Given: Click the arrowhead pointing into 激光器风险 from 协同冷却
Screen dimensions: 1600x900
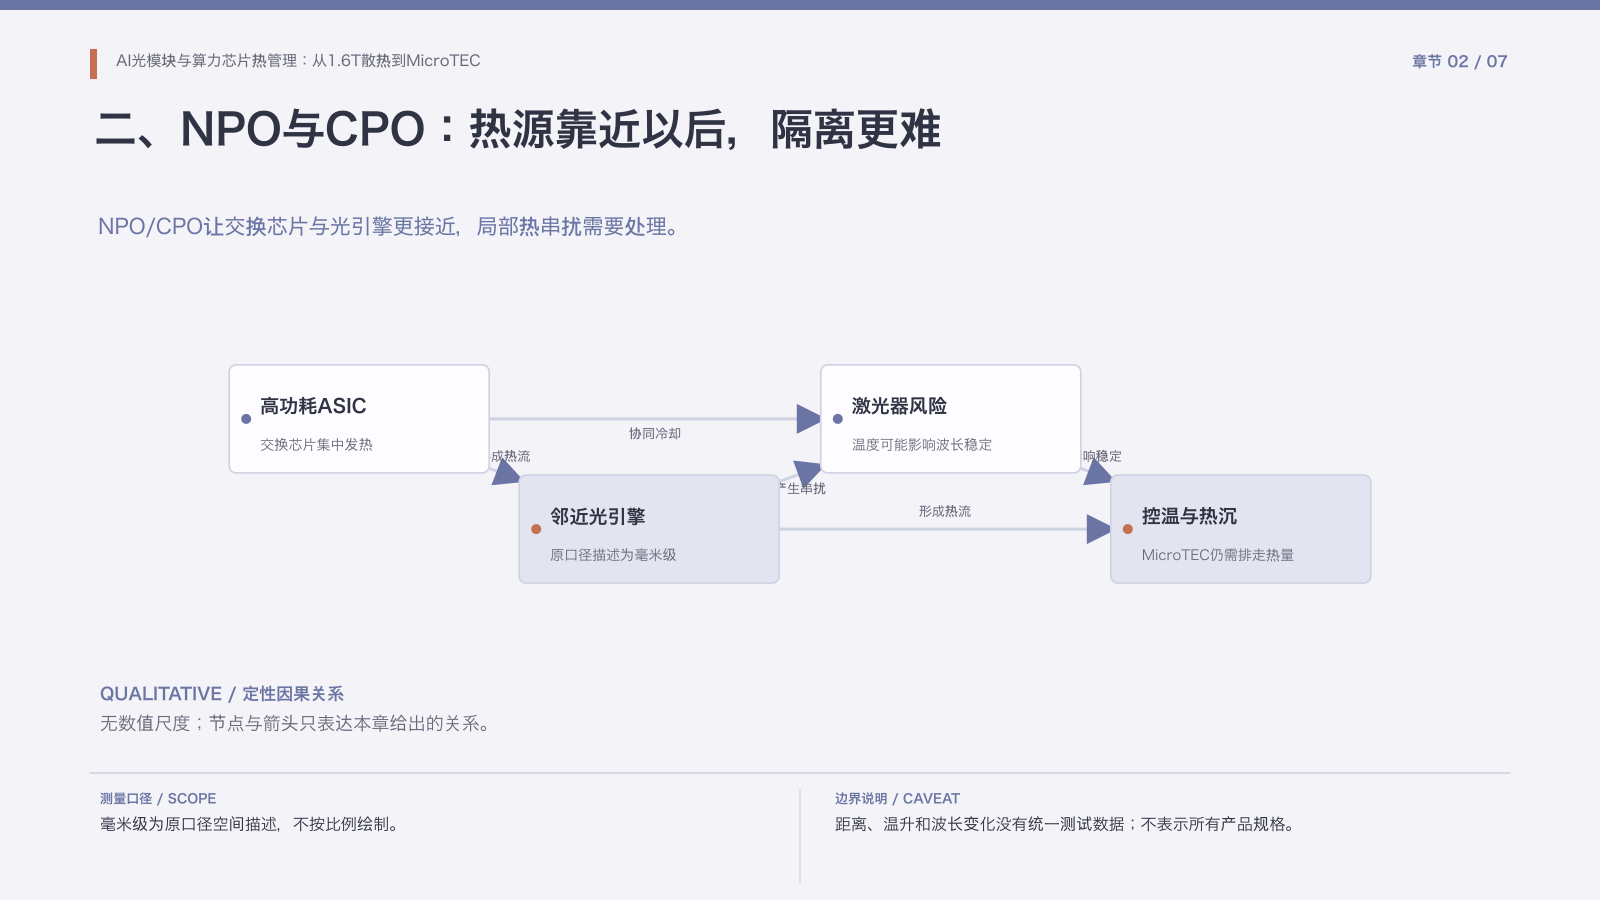Looking at the screenshot, I should (x=809, y=419).
